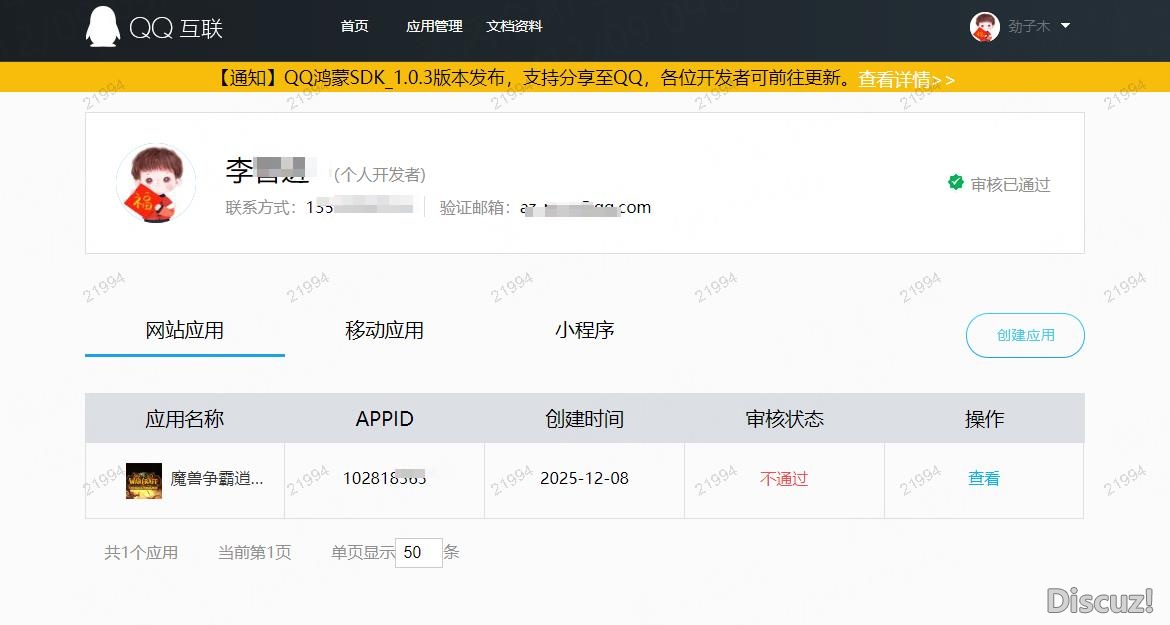
Task: Switch to the 小程序 tab
Action: pyautogui.click(x=585, y=331)
